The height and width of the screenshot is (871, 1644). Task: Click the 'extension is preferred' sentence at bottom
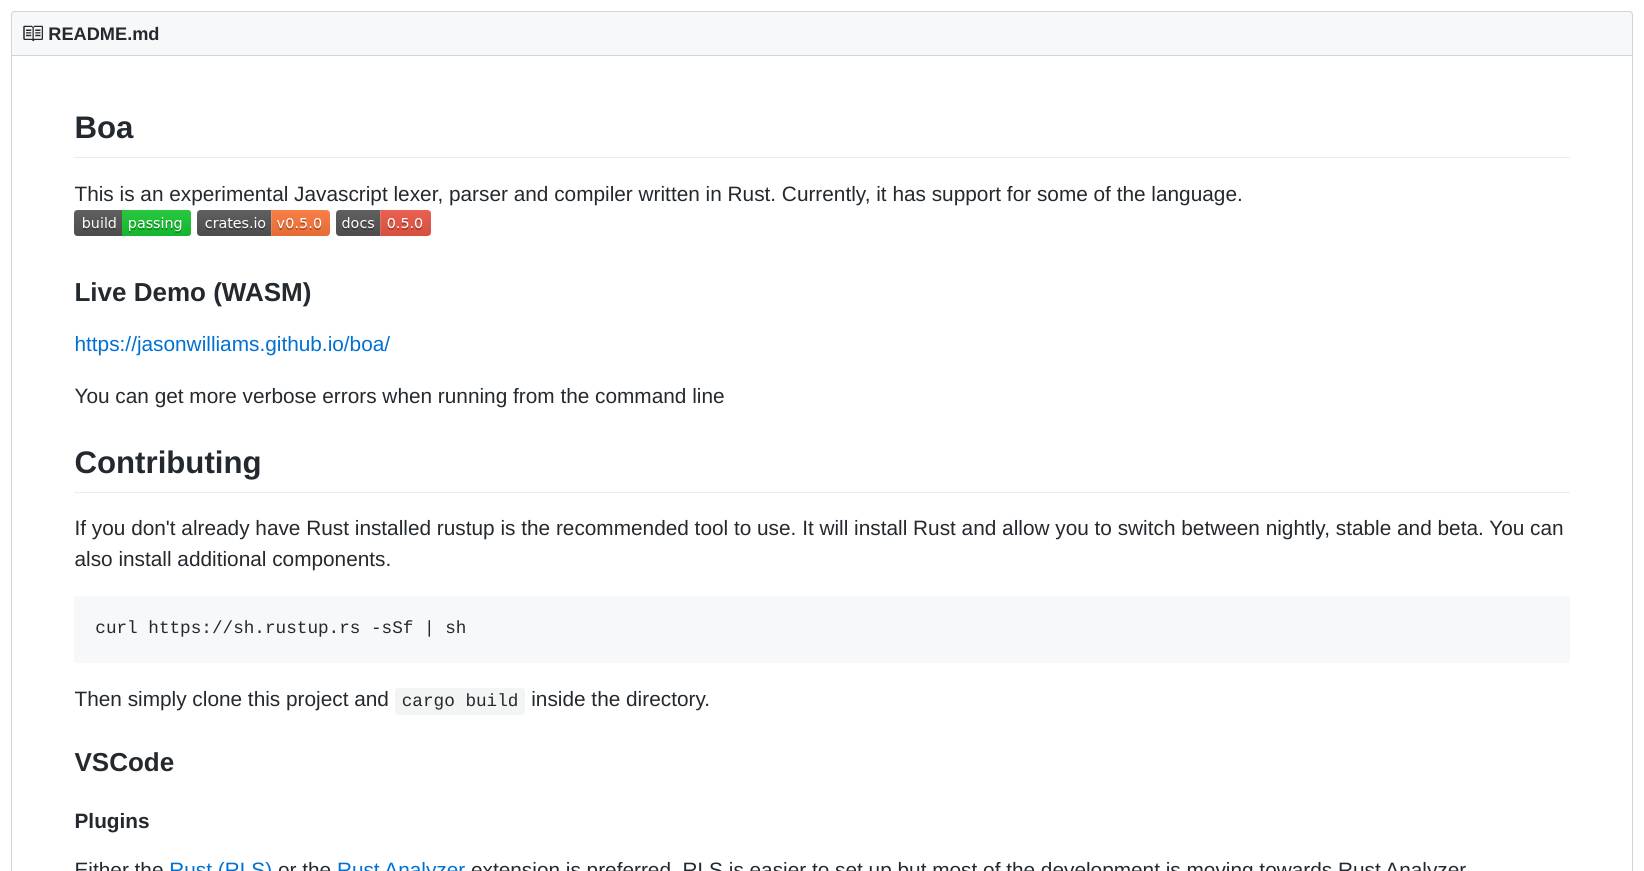click(900, 865)
